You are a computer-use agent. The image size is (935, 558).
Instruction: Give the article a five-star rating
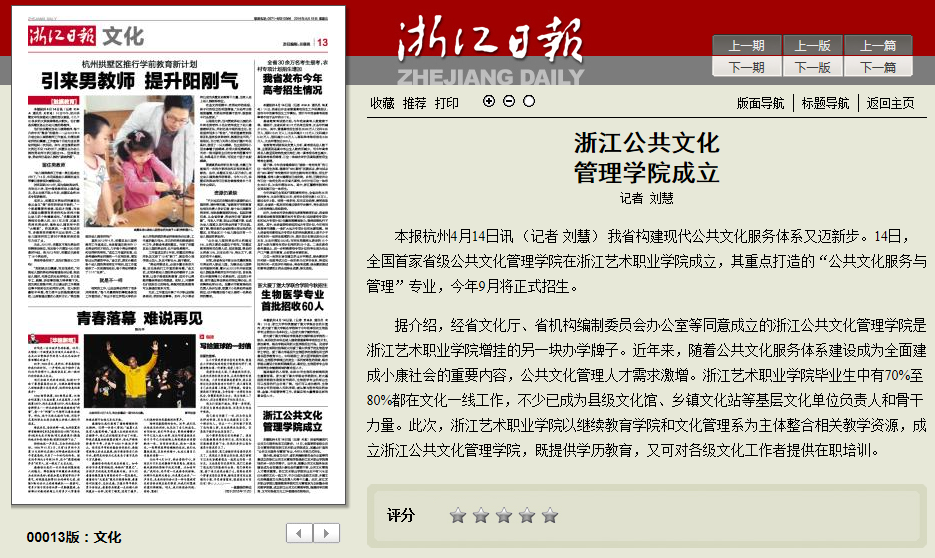pos(550,516)
